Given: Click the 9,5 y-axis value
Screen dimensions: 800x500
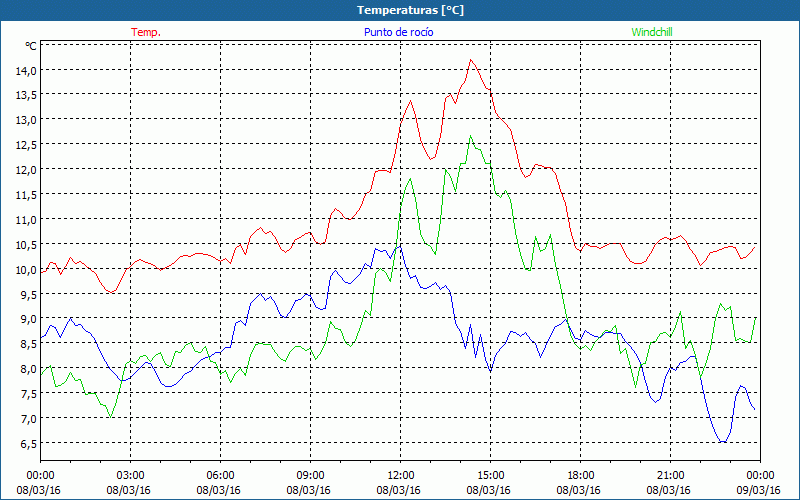Looking at the screenshot, I should coord(29,294).
